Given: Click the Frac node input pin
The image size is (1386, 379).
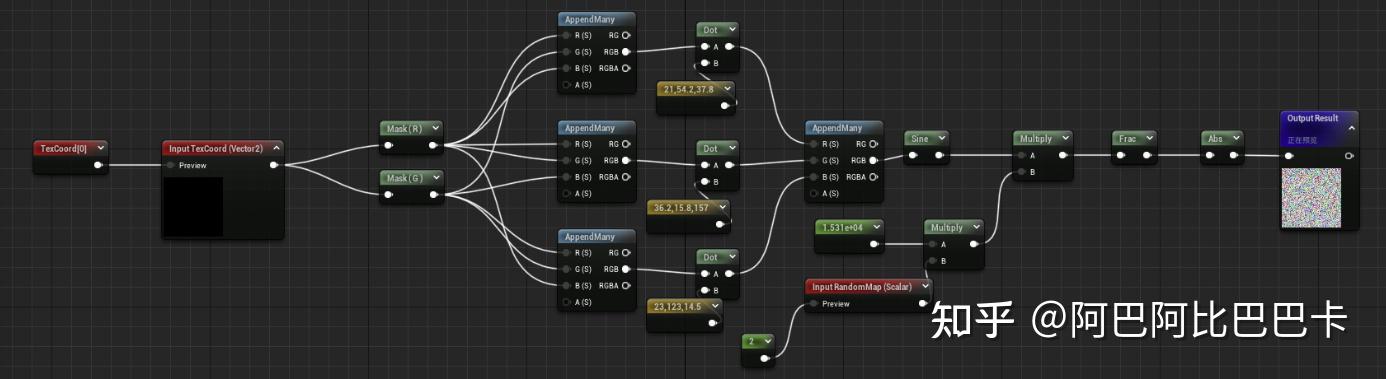Looking at the screenshot, I should [1120, 155].
